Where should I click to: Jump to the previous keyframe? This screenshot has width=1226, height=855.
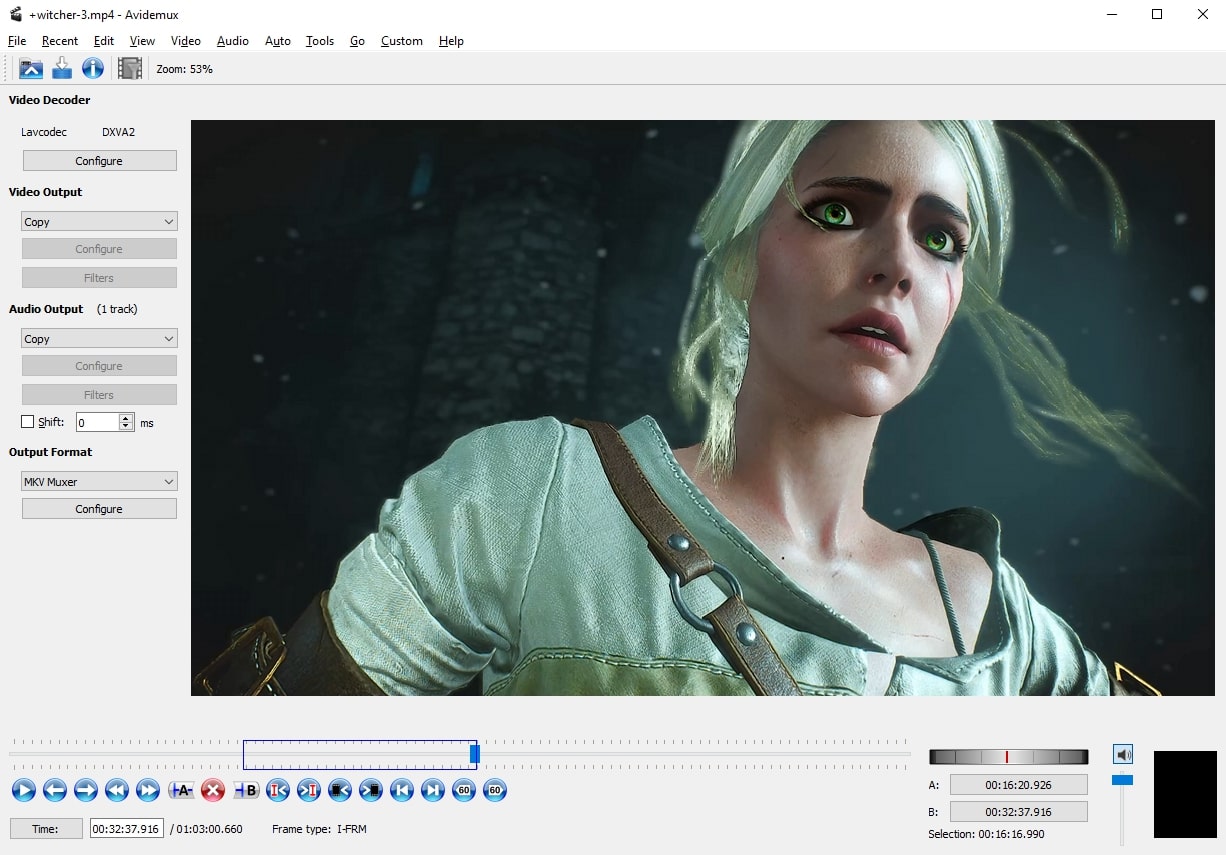coord(117,790)
